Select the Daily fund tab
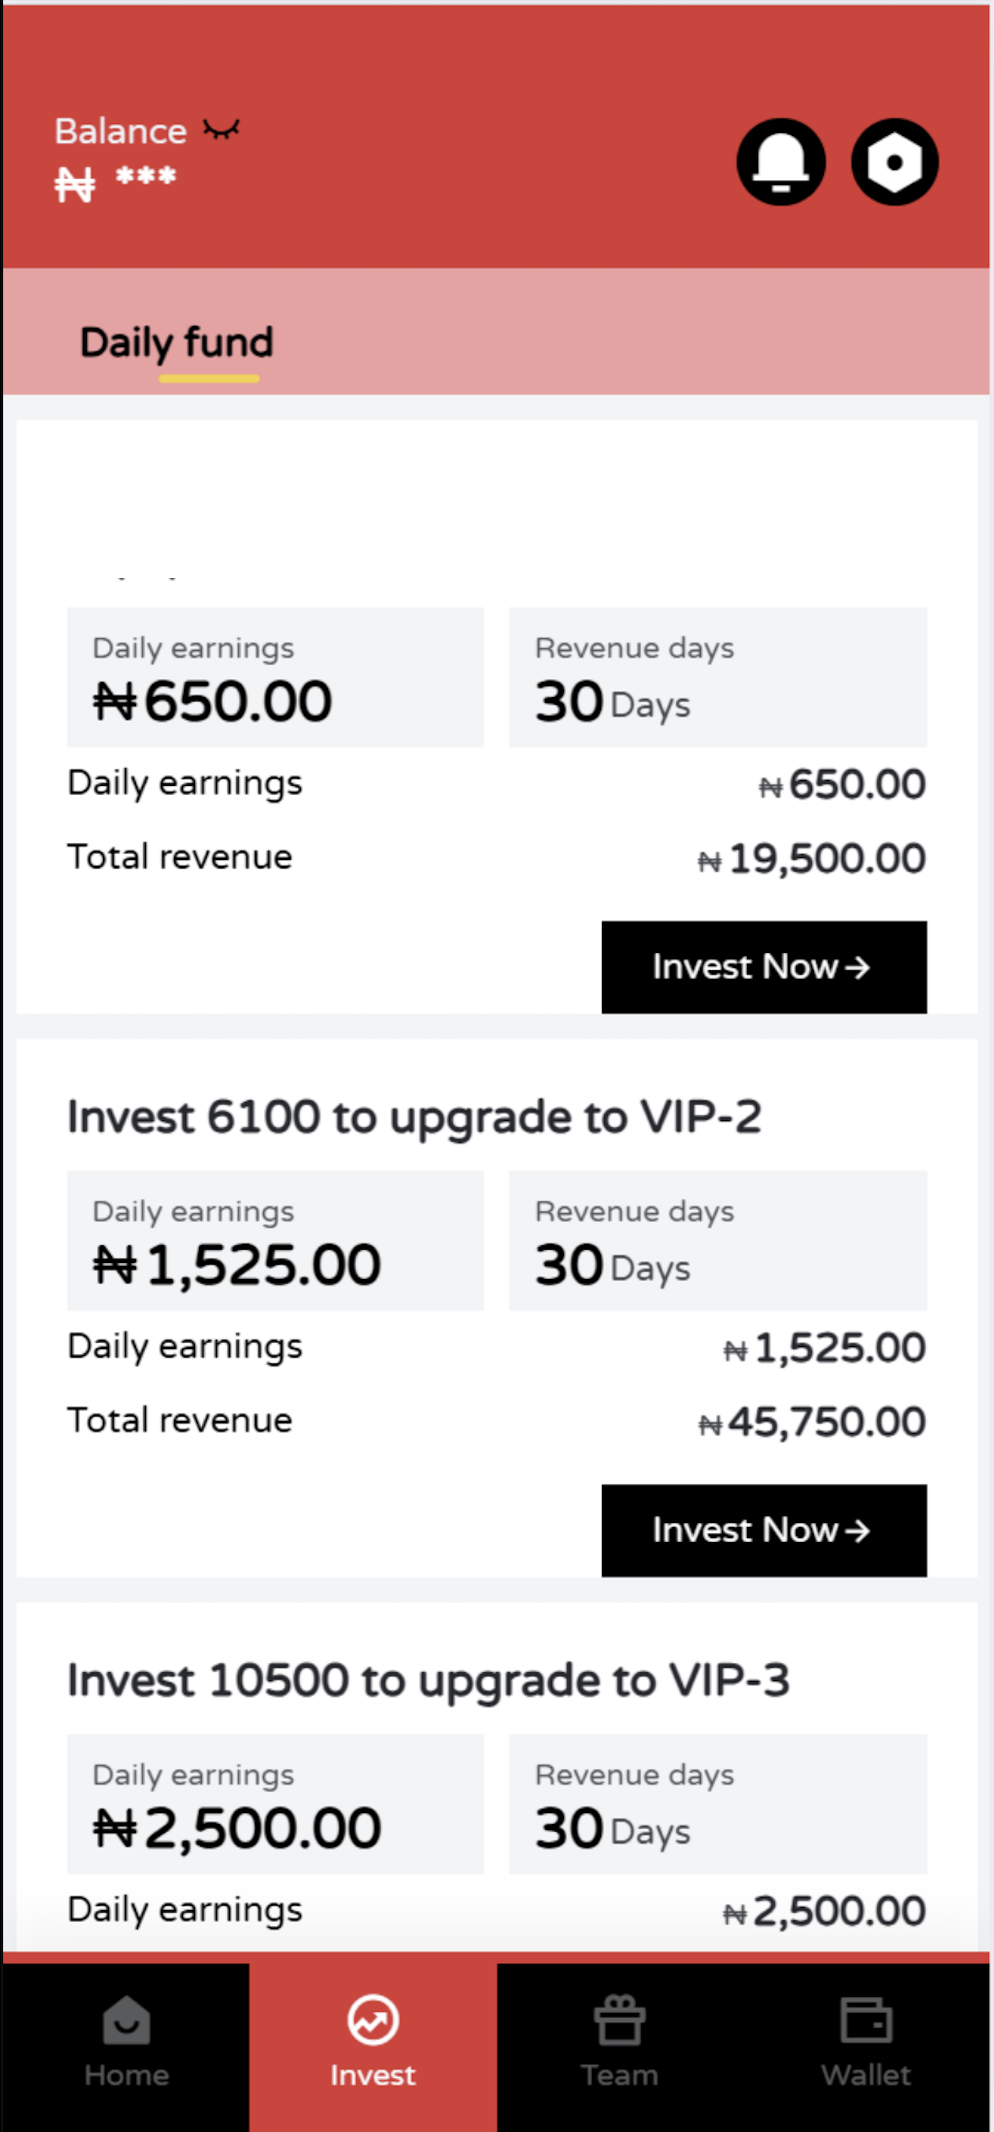The width and height of the screenshot is (994, 2132). pos(177,343)
